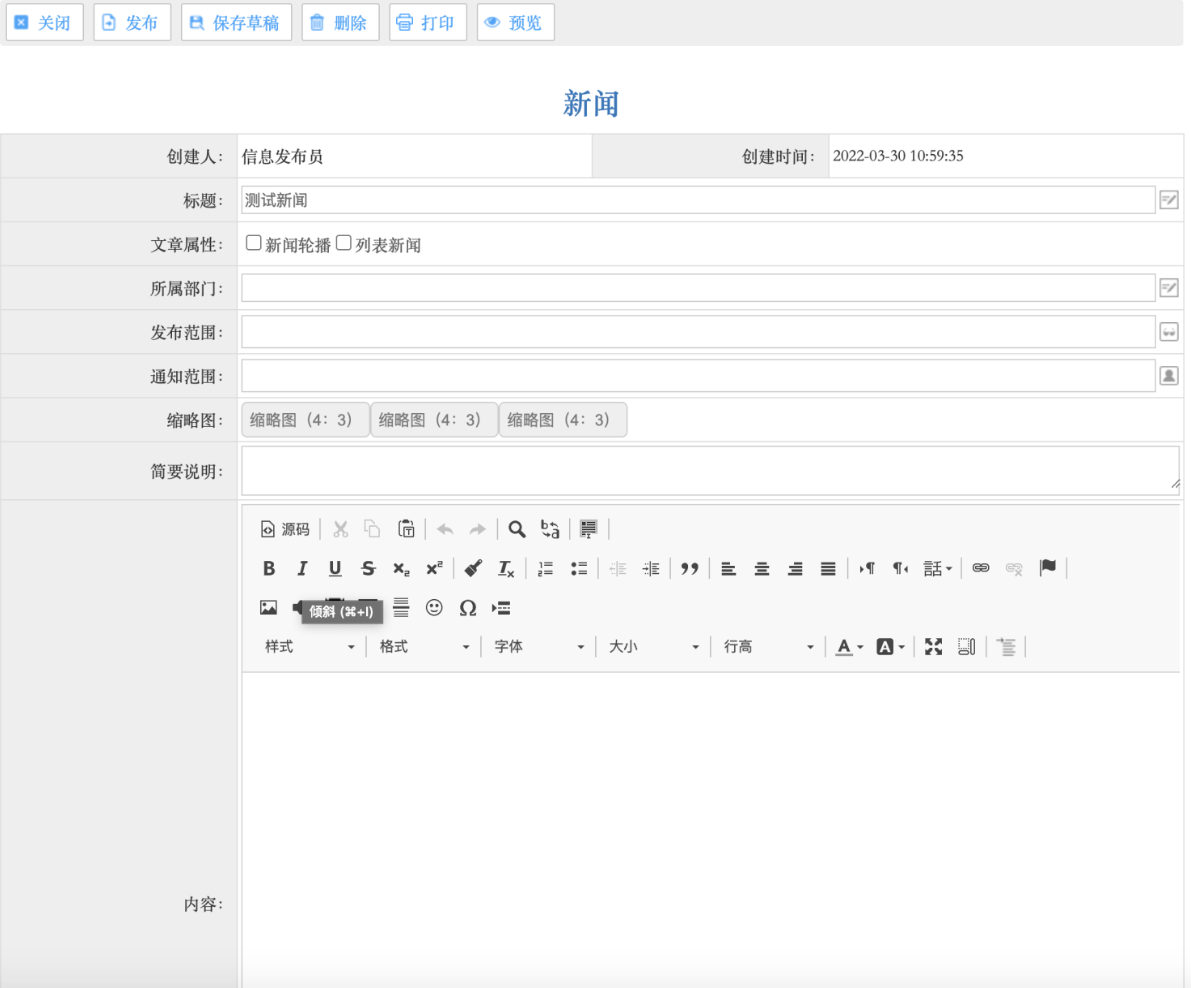
Task: Toggle bold formatting in editor toolbar
Action: coord(269,568)
